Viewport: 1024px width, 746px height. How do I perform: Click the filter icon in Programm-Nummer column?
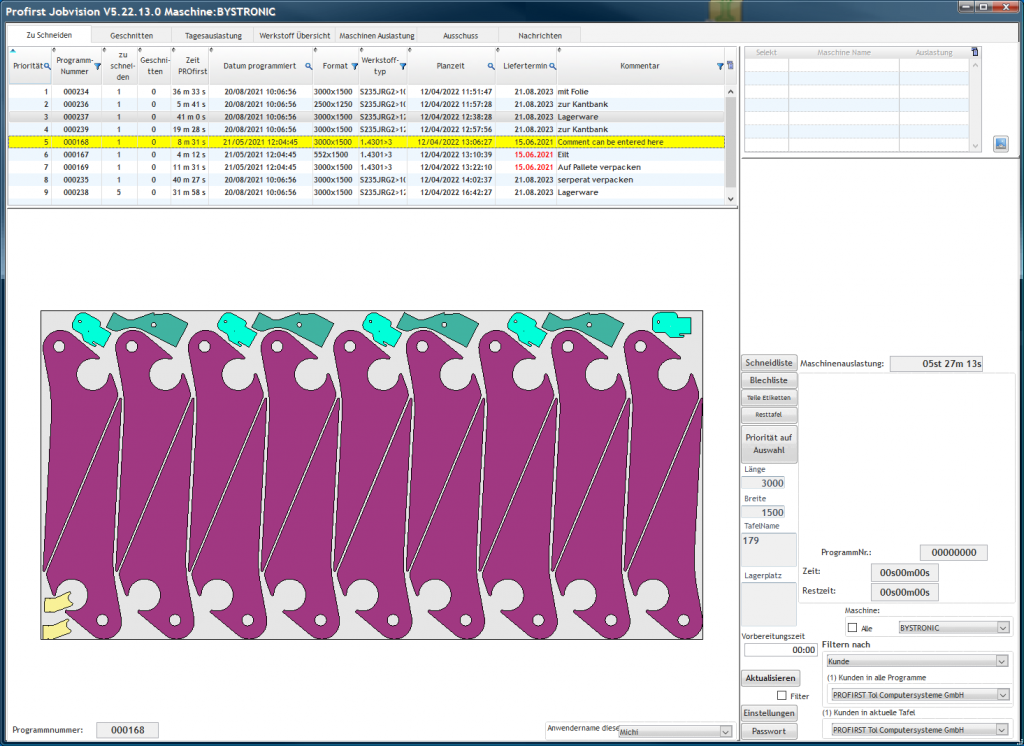[x=97, y=66]
